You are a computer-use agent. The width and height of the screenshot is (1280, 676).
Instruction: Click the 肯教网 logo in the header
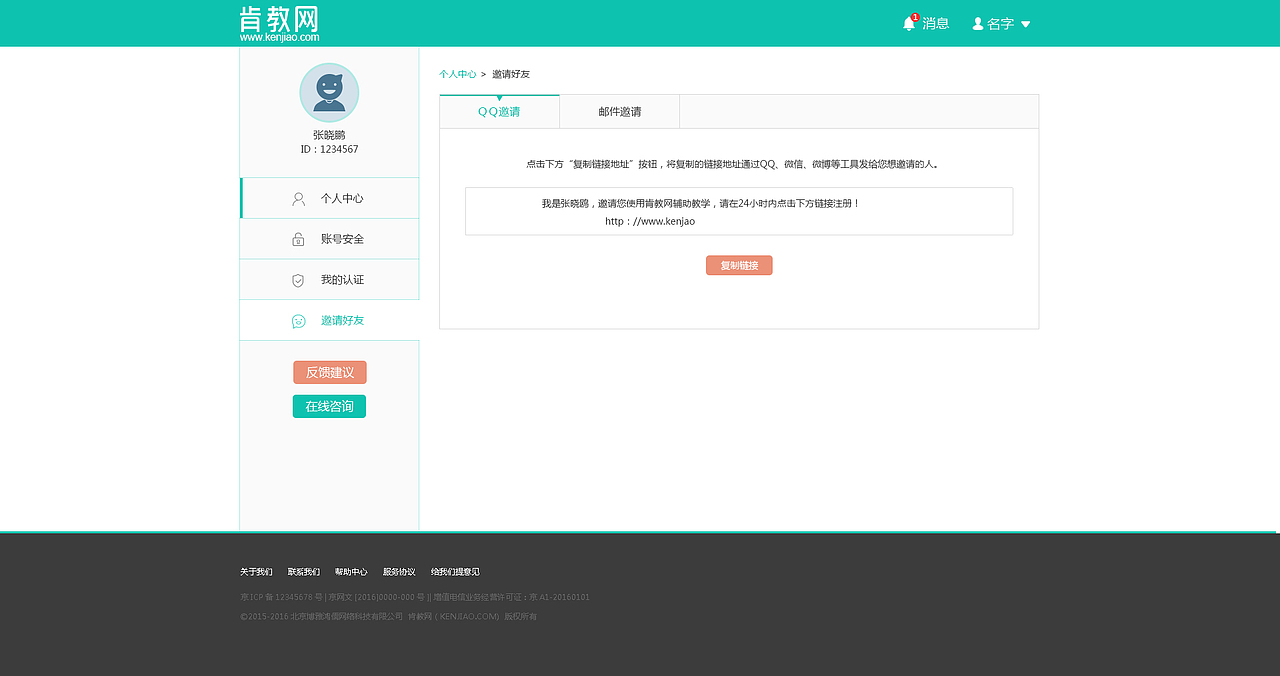pos(279,23)
